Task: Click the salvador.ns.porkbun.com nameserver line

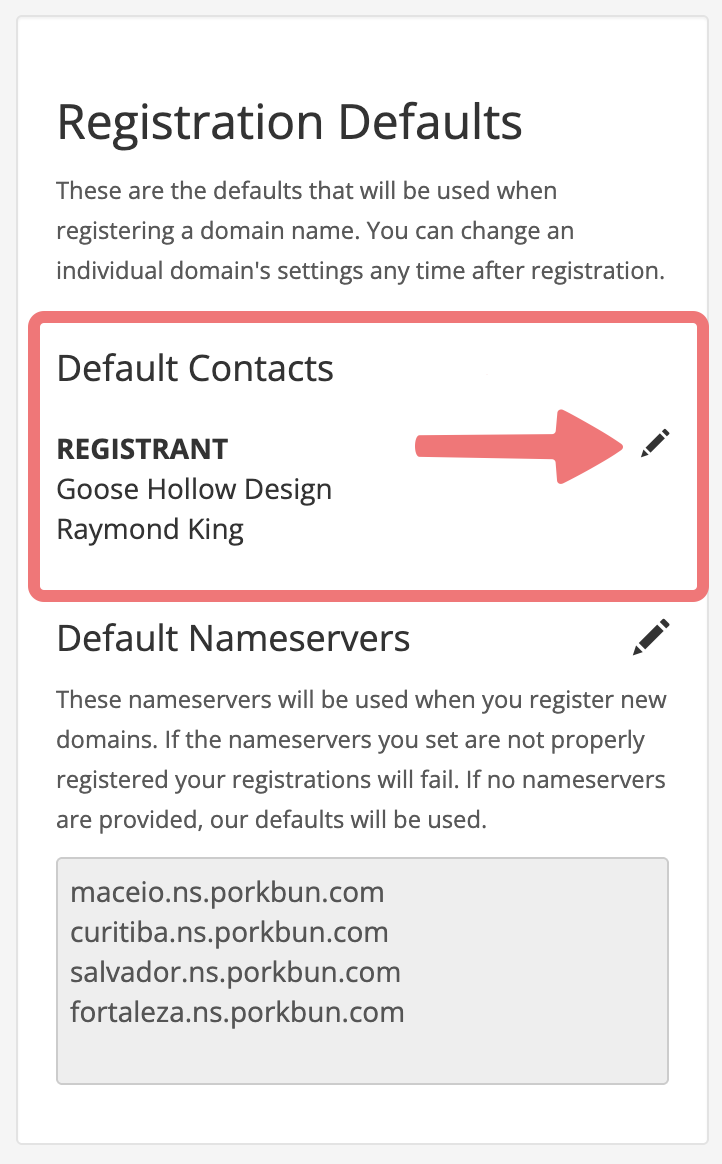Action: 235,972
